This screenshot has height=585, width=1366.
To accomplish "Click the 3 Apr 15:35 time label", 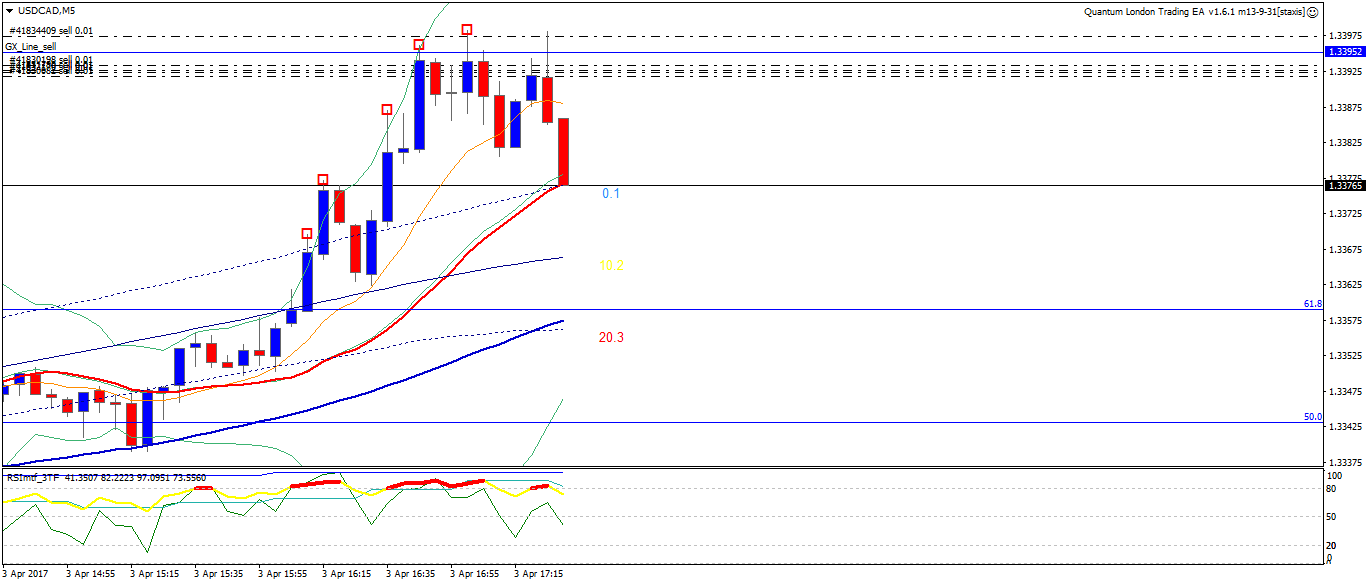I will (218, 575).
